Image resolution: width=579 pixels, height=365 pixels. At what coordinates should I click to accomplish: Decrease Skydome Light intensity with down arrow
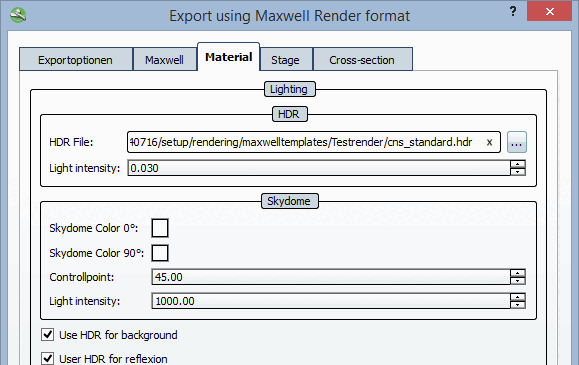518,305
